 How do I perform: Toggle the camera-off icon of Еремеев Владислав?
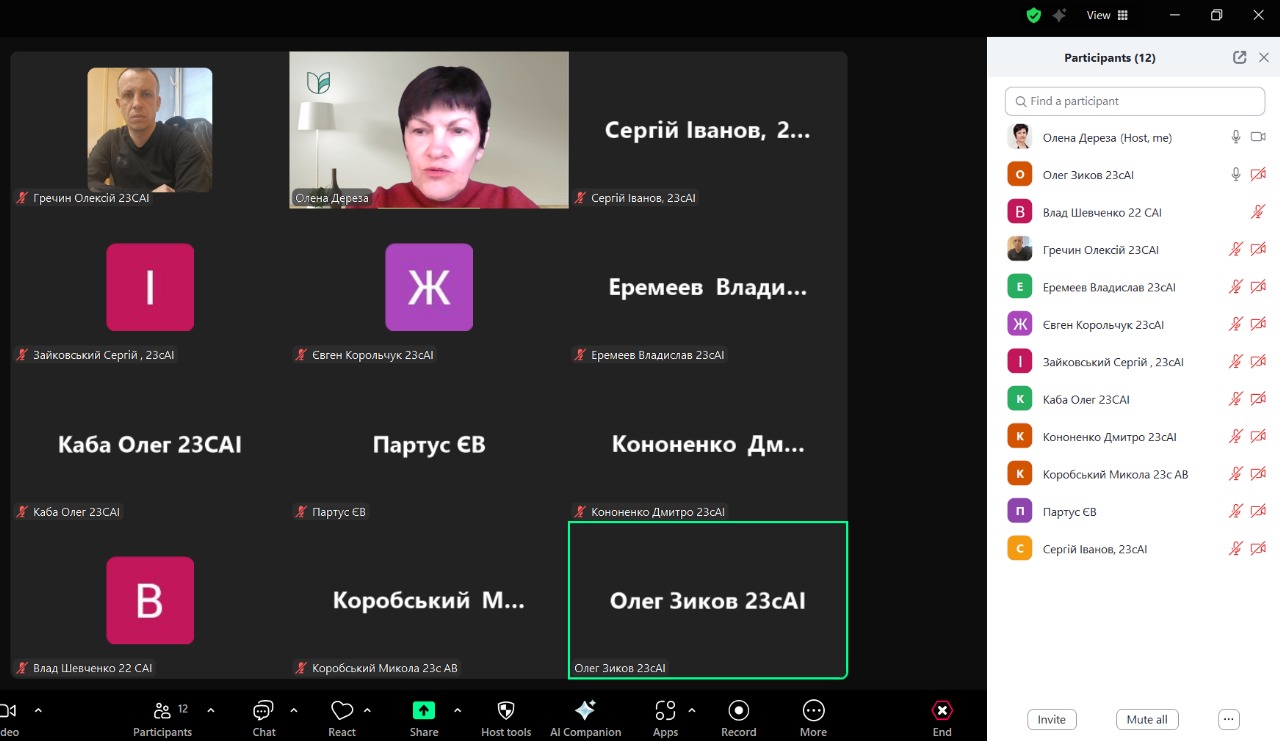click(x=1258, y=287)
